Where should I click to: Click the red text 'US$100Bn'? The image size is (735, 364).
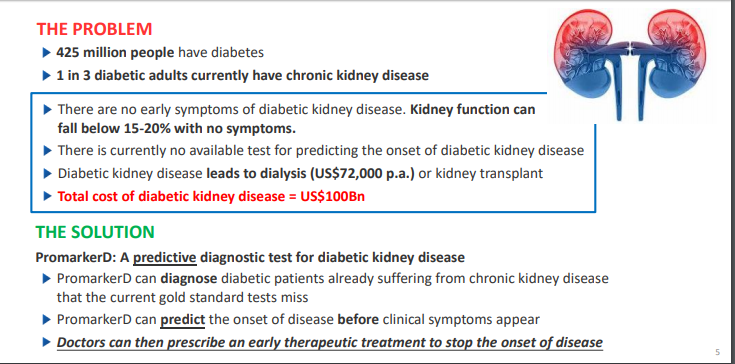tap(332, 196)
